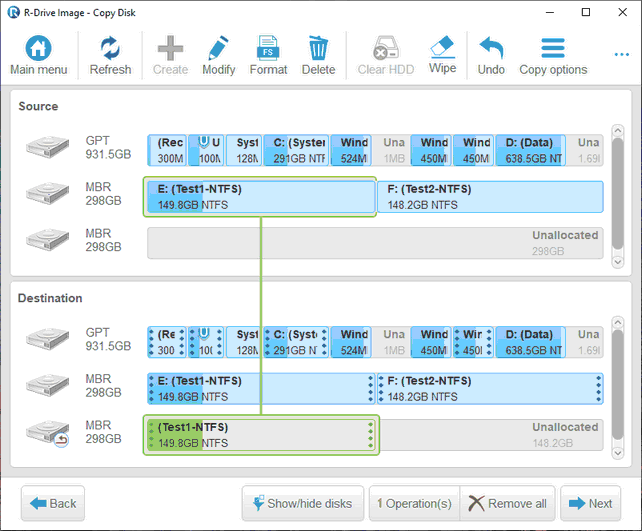The height and width of the screenshot is (531, 642).
Task: Go to Main menu via the home icon
Action: tap(38, 48)
